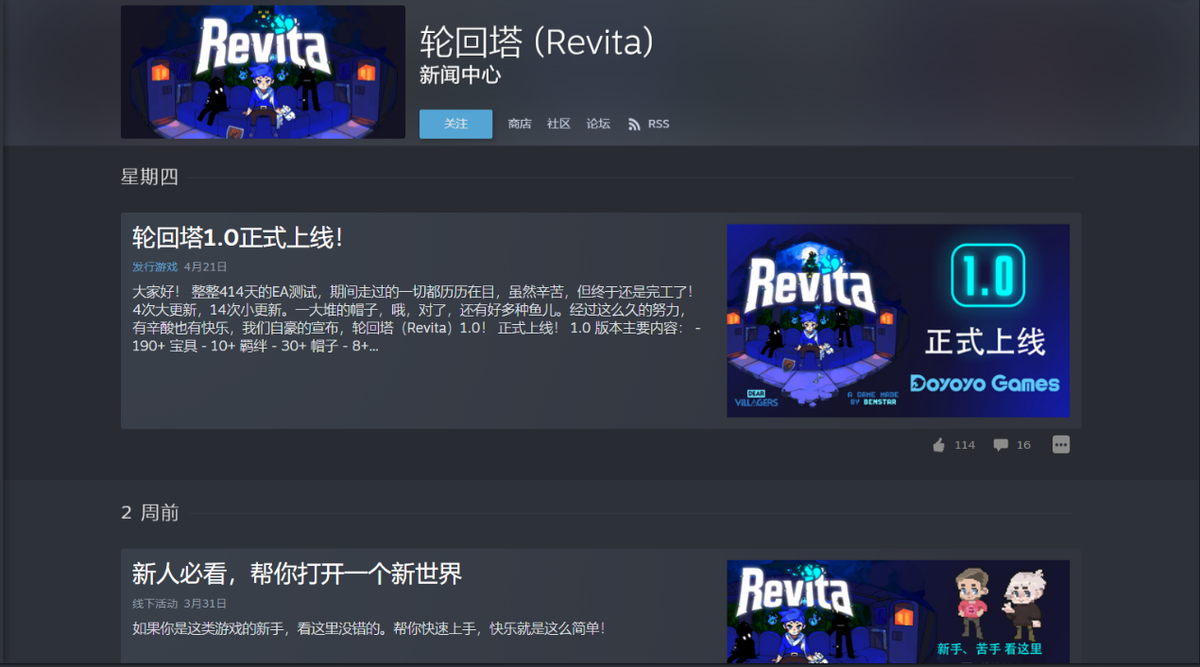Click the thumbs-up icon on 1.0 post
This screenshot has height=667, width=1200.
pyautogui.click(x=938, y=445)
